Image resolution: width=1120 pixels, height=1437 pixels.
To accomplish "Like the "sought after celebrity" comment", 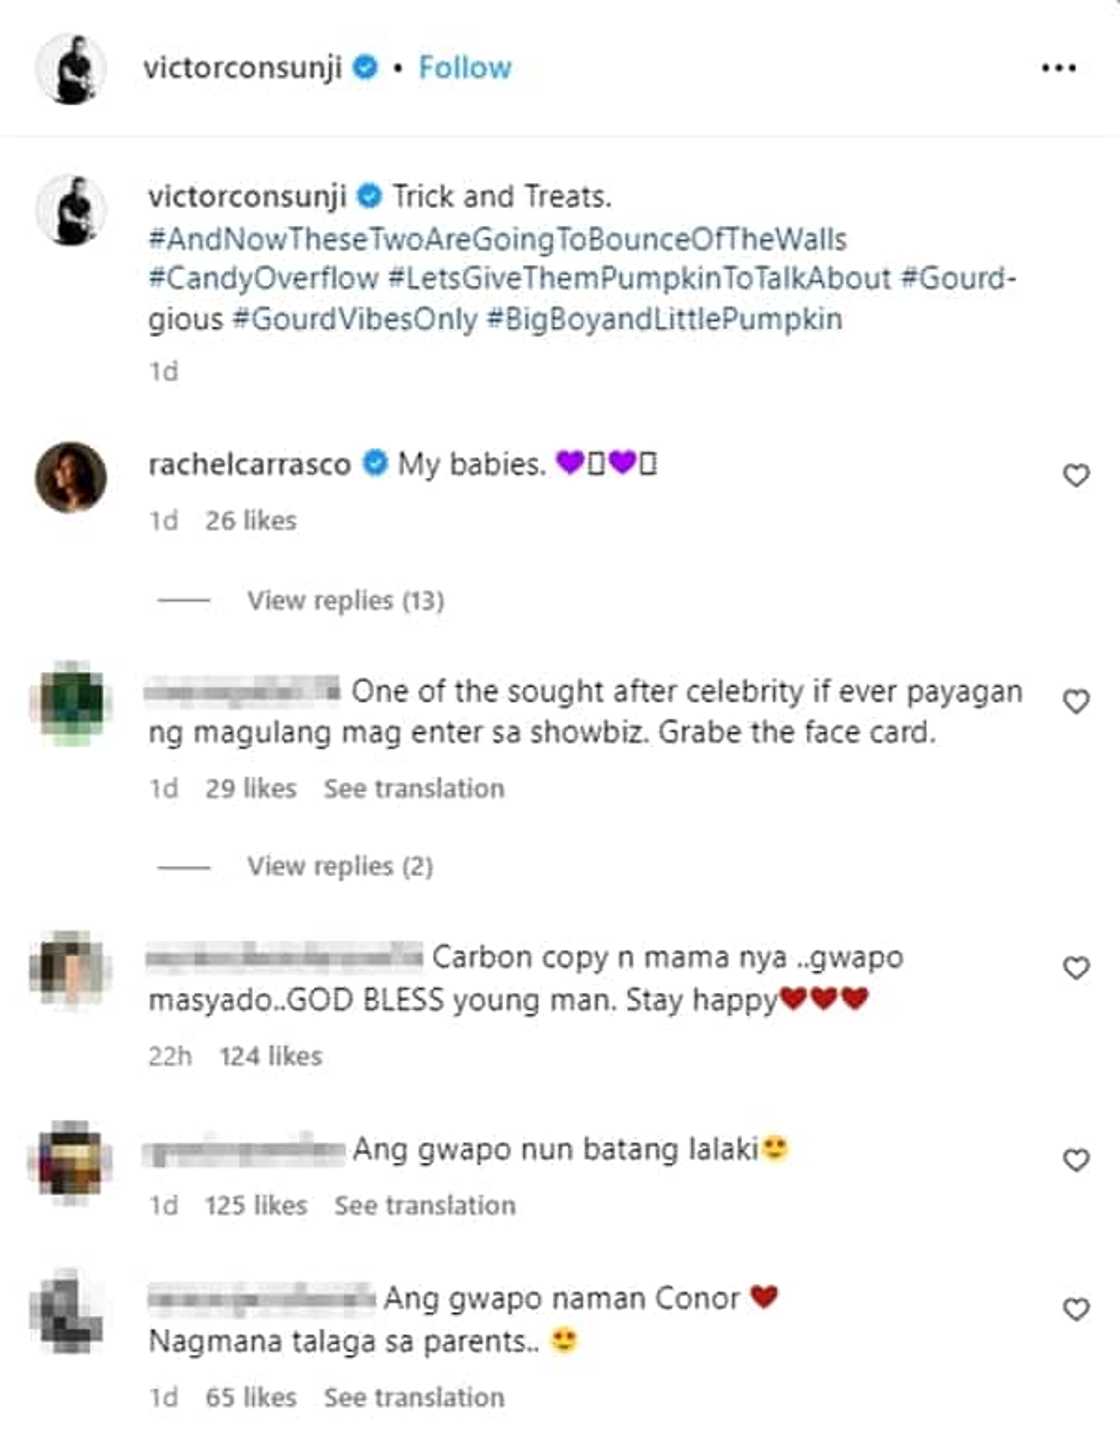I will (x=1076, y=701).
